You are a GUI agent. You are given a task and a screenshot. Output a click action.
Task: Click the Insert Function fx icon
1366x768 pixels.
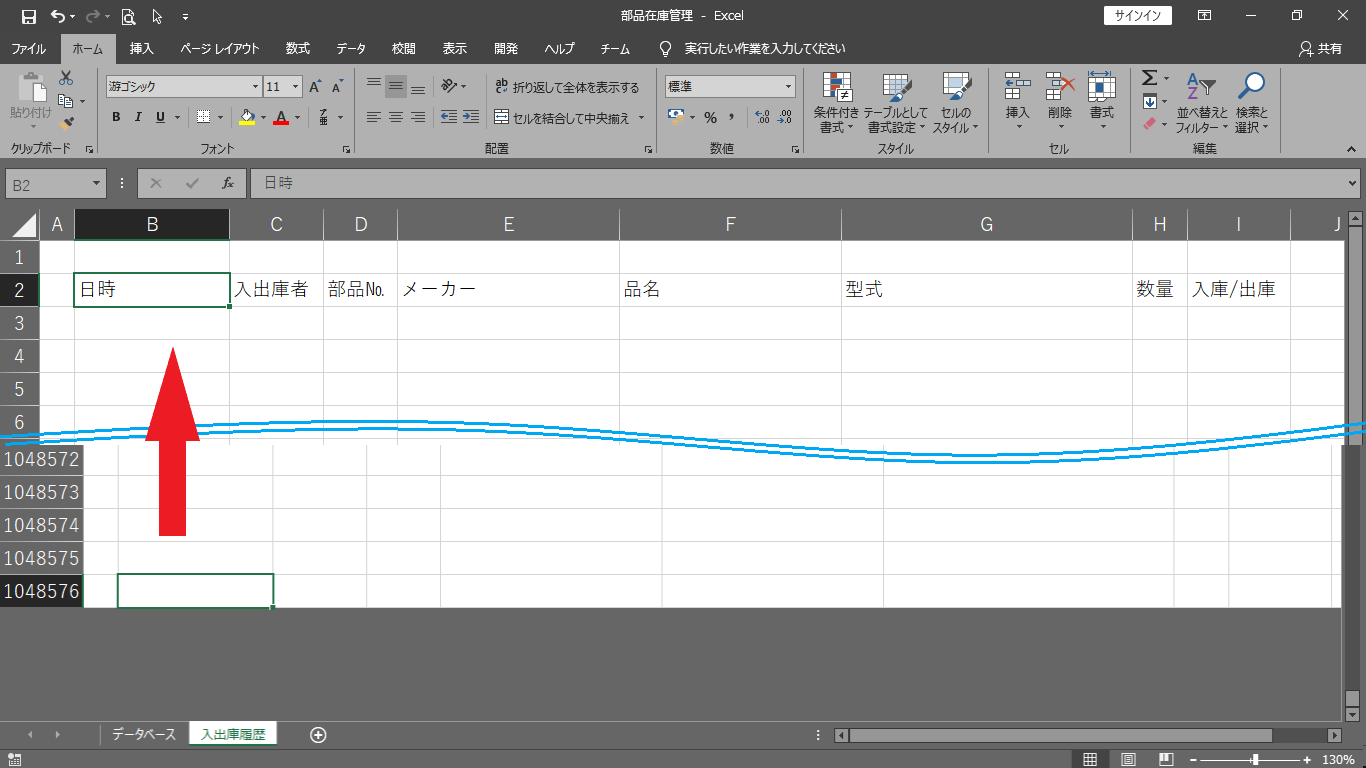[228, 184]
